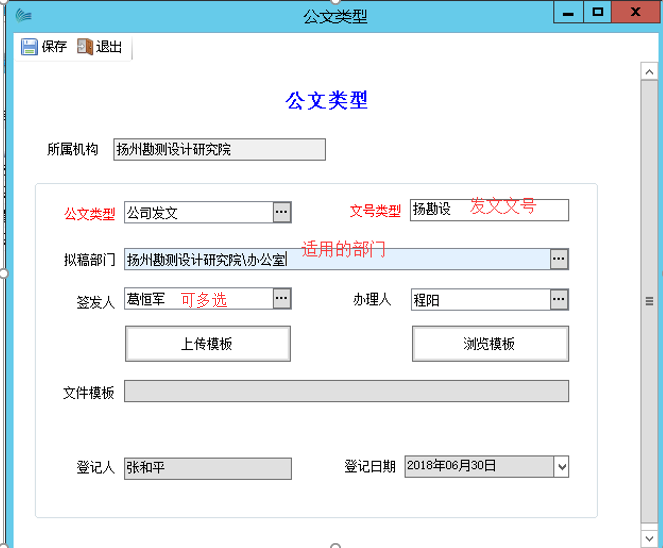Expand the 登记日期 date dropdown
The image size is (663, 548).
click(x=560, y=467)
